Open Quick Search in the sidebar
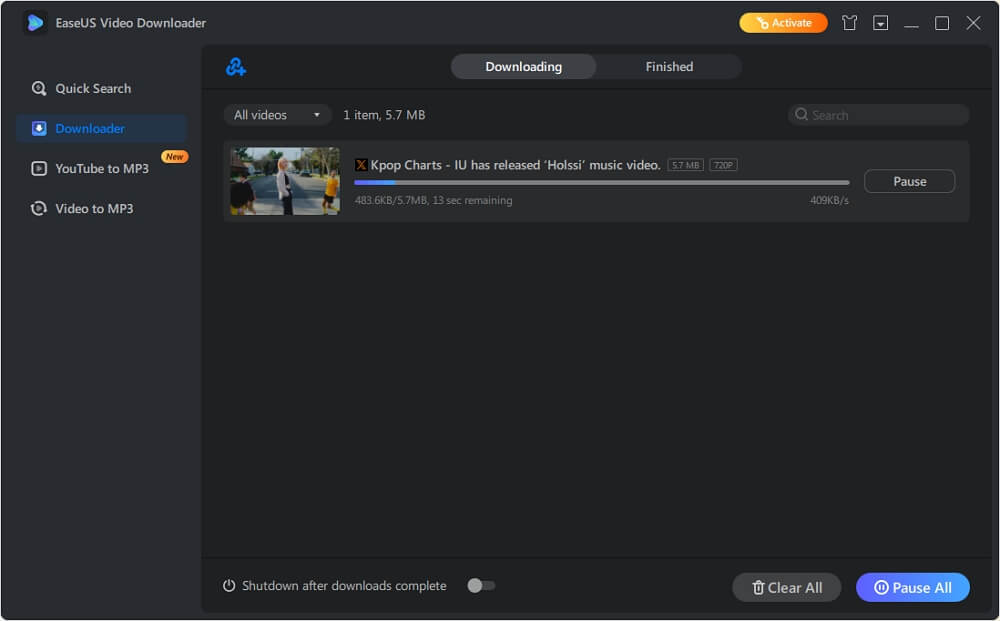 point(101,89)
